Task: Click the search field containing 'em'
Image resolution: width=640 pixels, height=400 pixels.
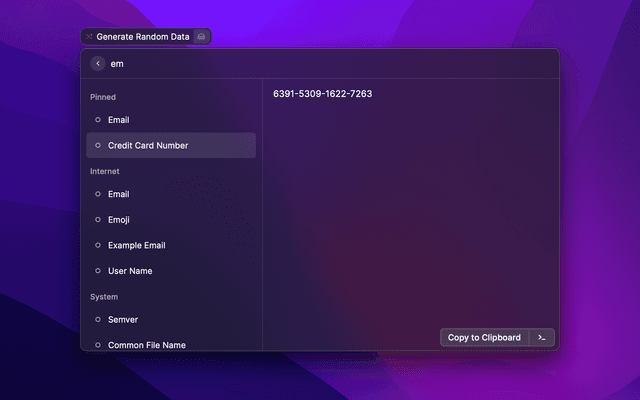Action: [320, 63]
